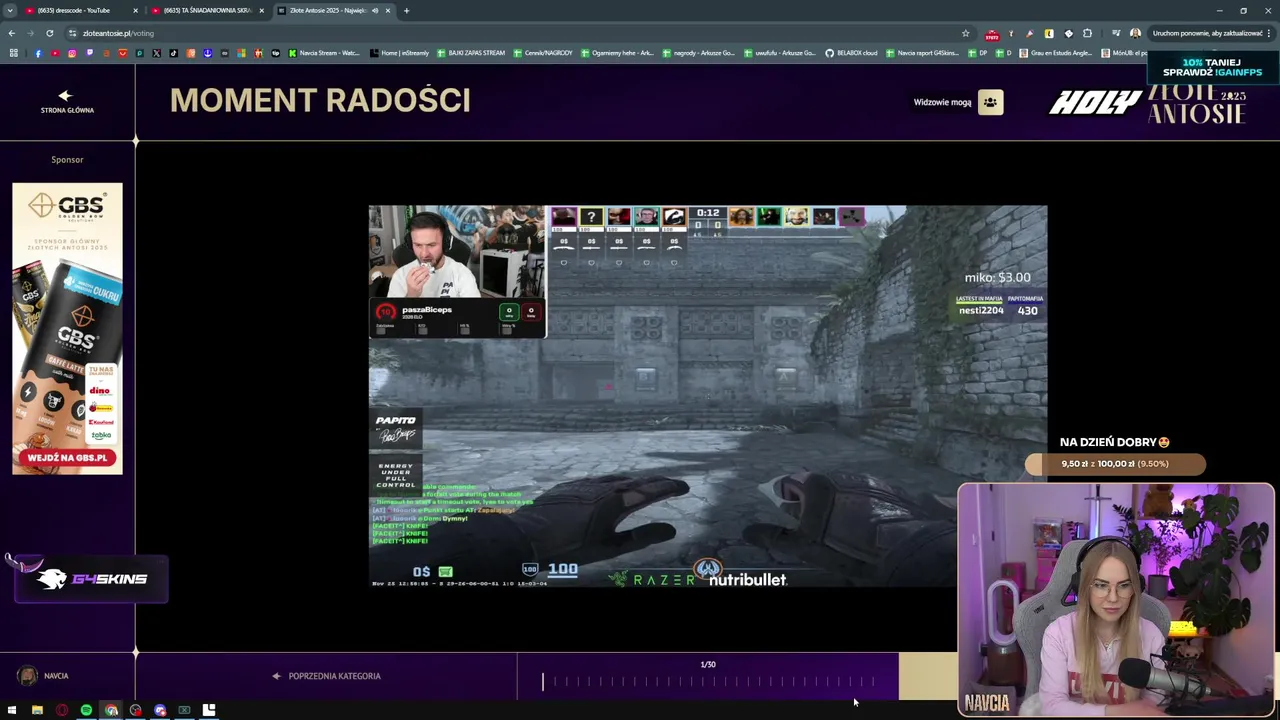Viewport: 1280px width, 720px height.
Task: Open the tab search dropdown arrow
Action: [x=10, y=10]
